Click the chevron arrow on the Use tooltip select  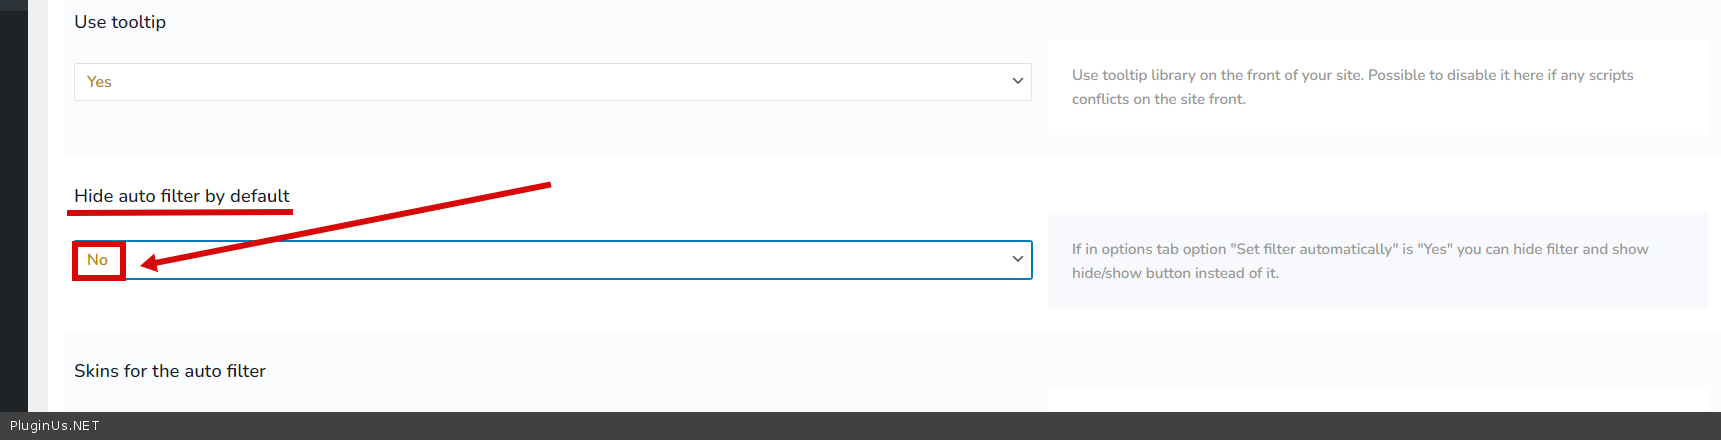[1017, 82]
